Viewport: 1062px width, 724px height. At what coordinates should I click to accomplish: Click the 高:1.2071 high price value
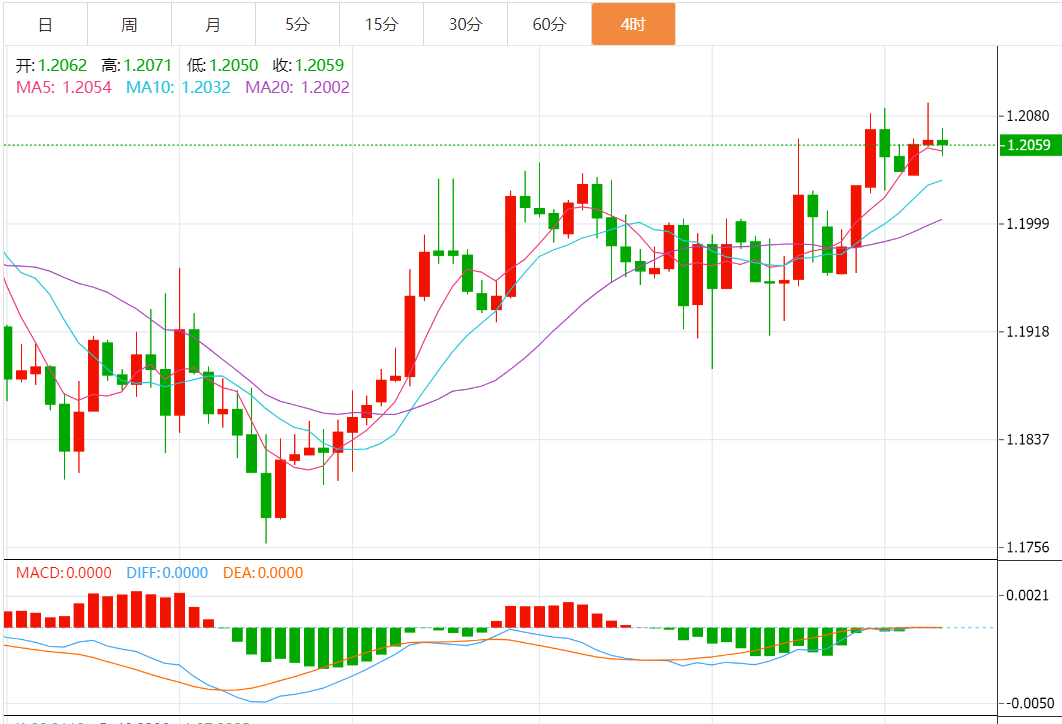pos(137,65)
